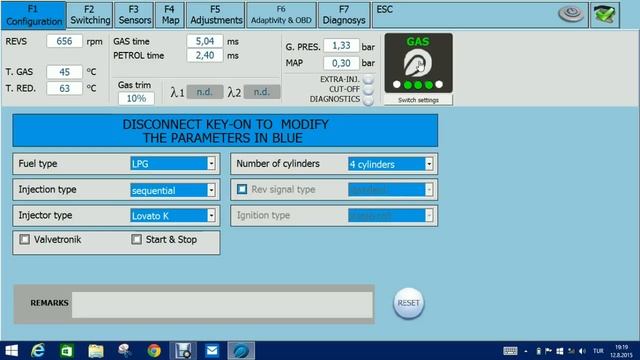Click the GAS changeover switch image

(418, 63)
